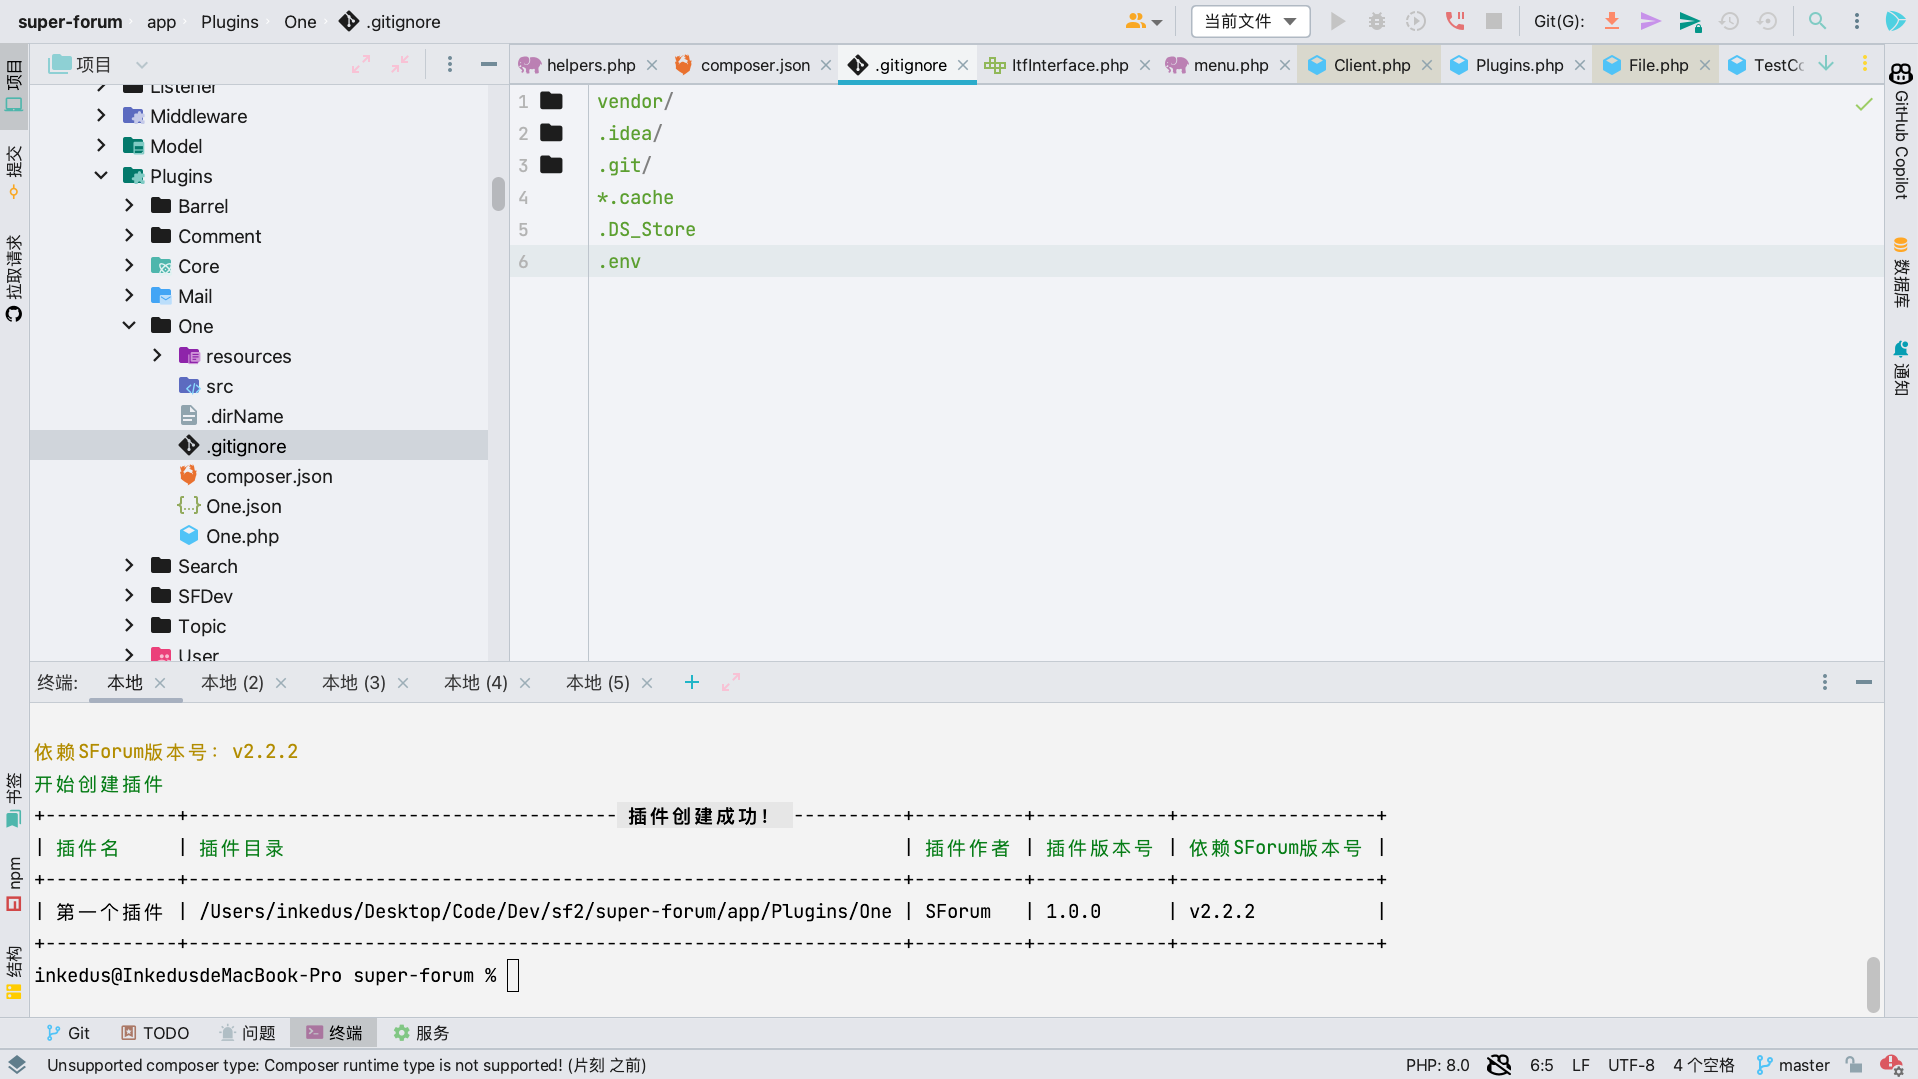Toggle the bookmarks tool window
1918x1079 pixels.
14,800
